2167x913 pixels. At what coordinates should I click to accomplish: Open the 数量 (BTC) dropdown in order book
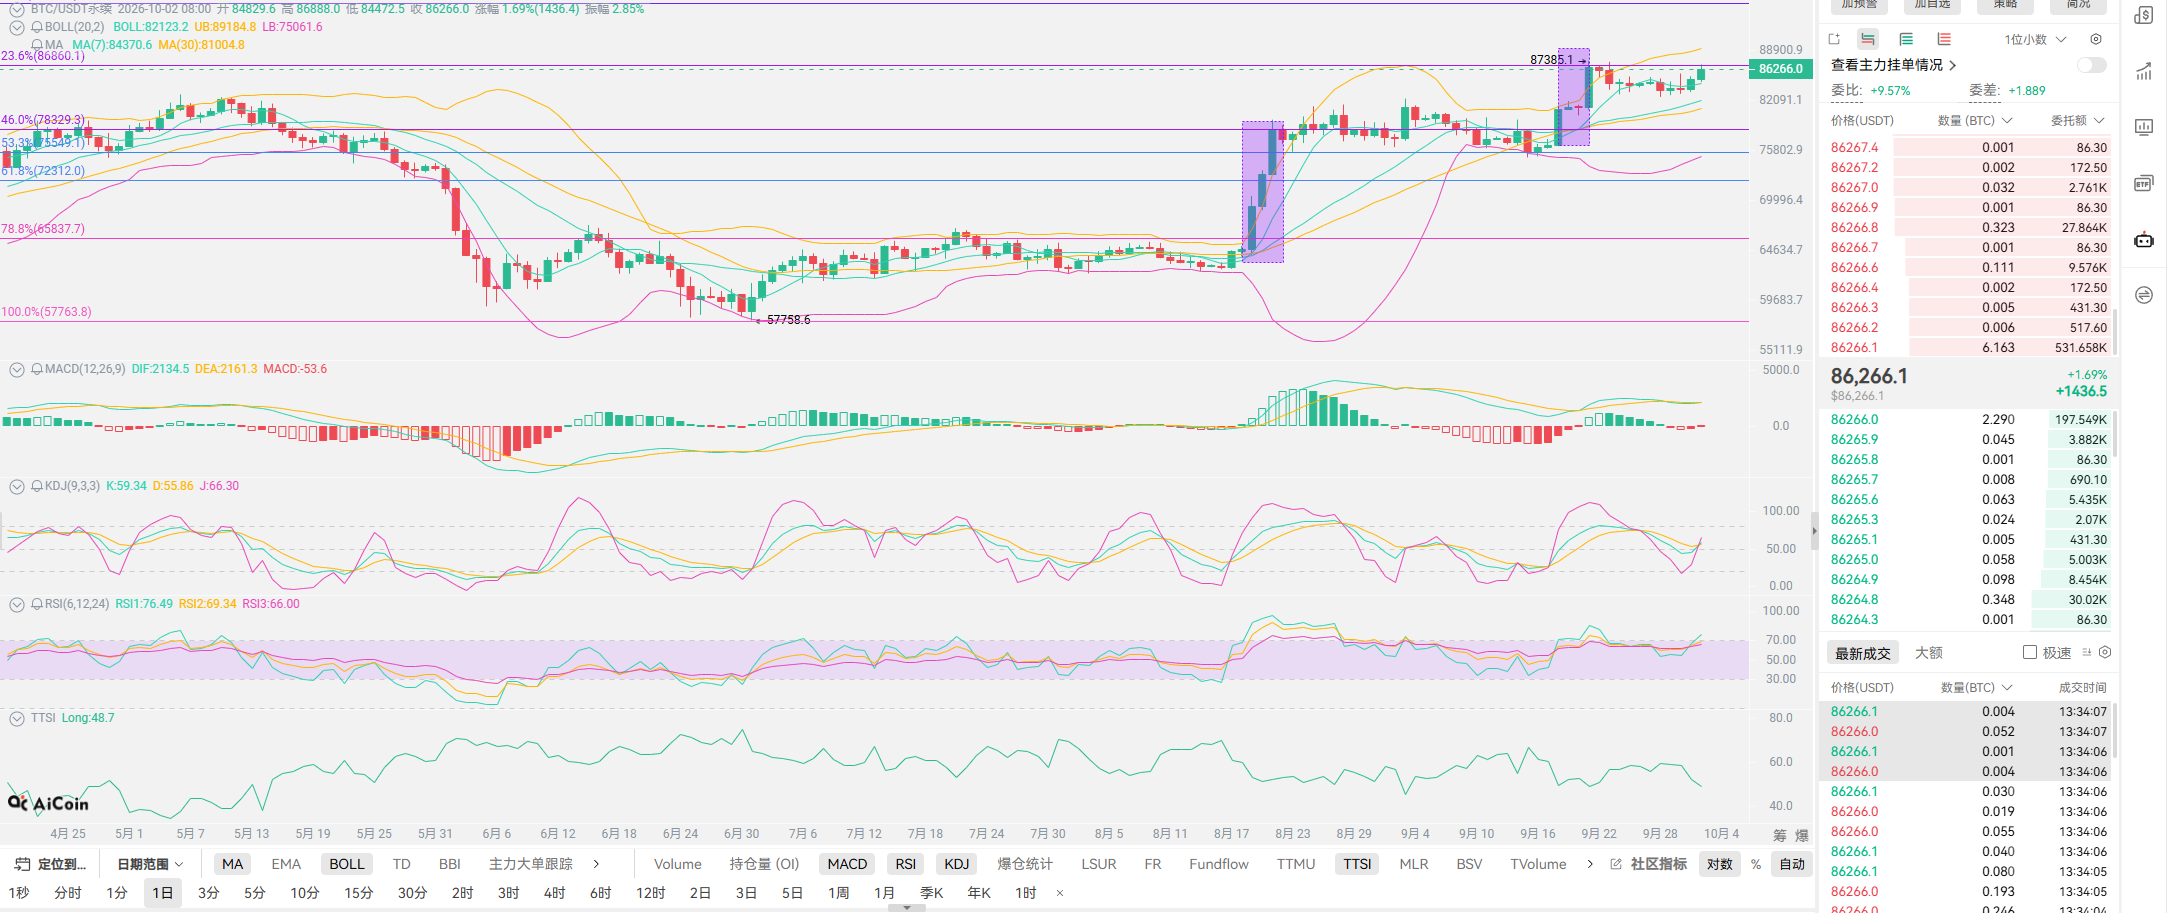(1975, 120)
